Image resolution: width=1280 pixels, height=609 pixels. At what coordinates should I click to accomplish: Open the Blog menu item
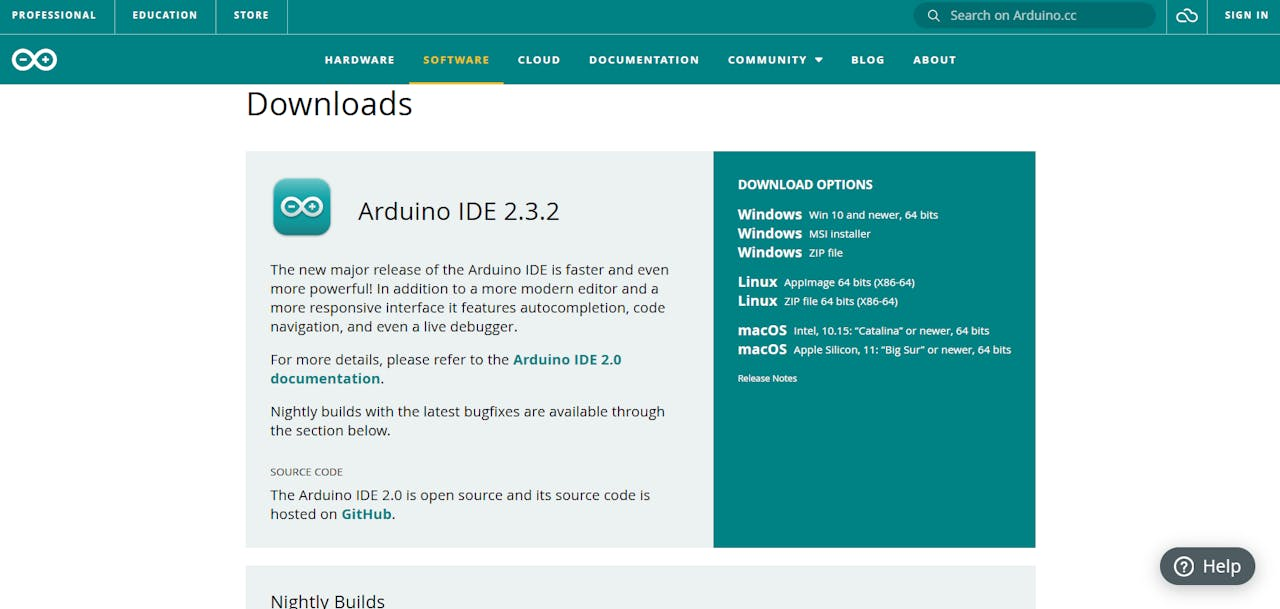click(868, 60)
